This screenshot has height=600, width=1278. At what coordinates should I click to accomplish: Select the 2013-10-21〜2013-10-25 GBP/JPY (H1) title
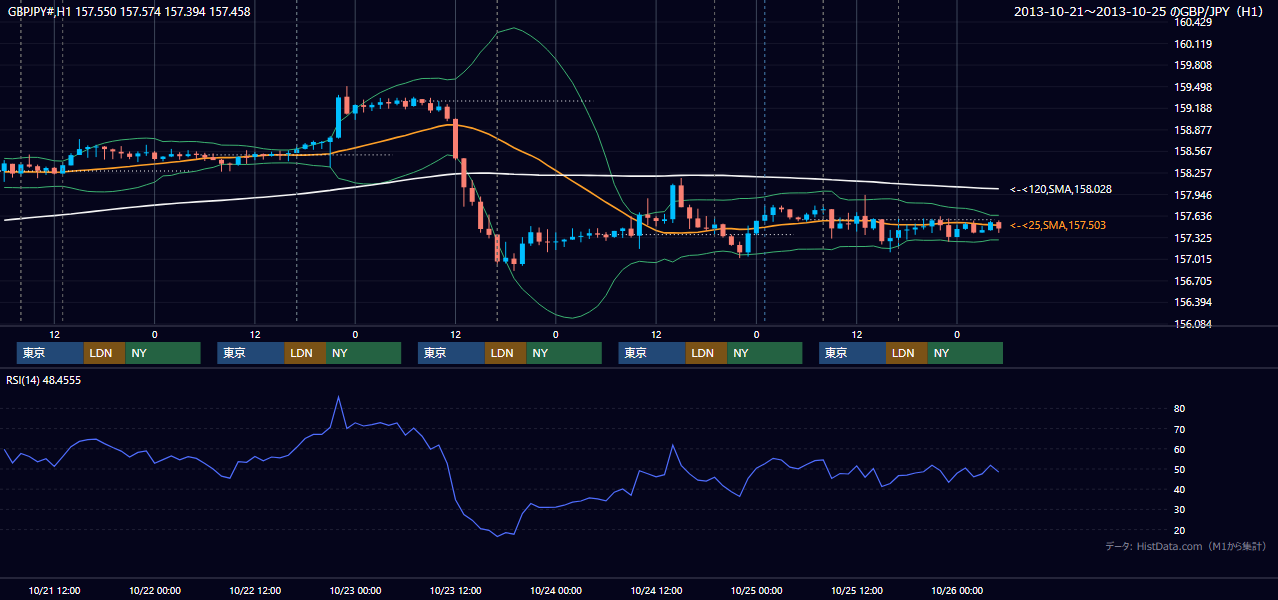click(1140, 12)
